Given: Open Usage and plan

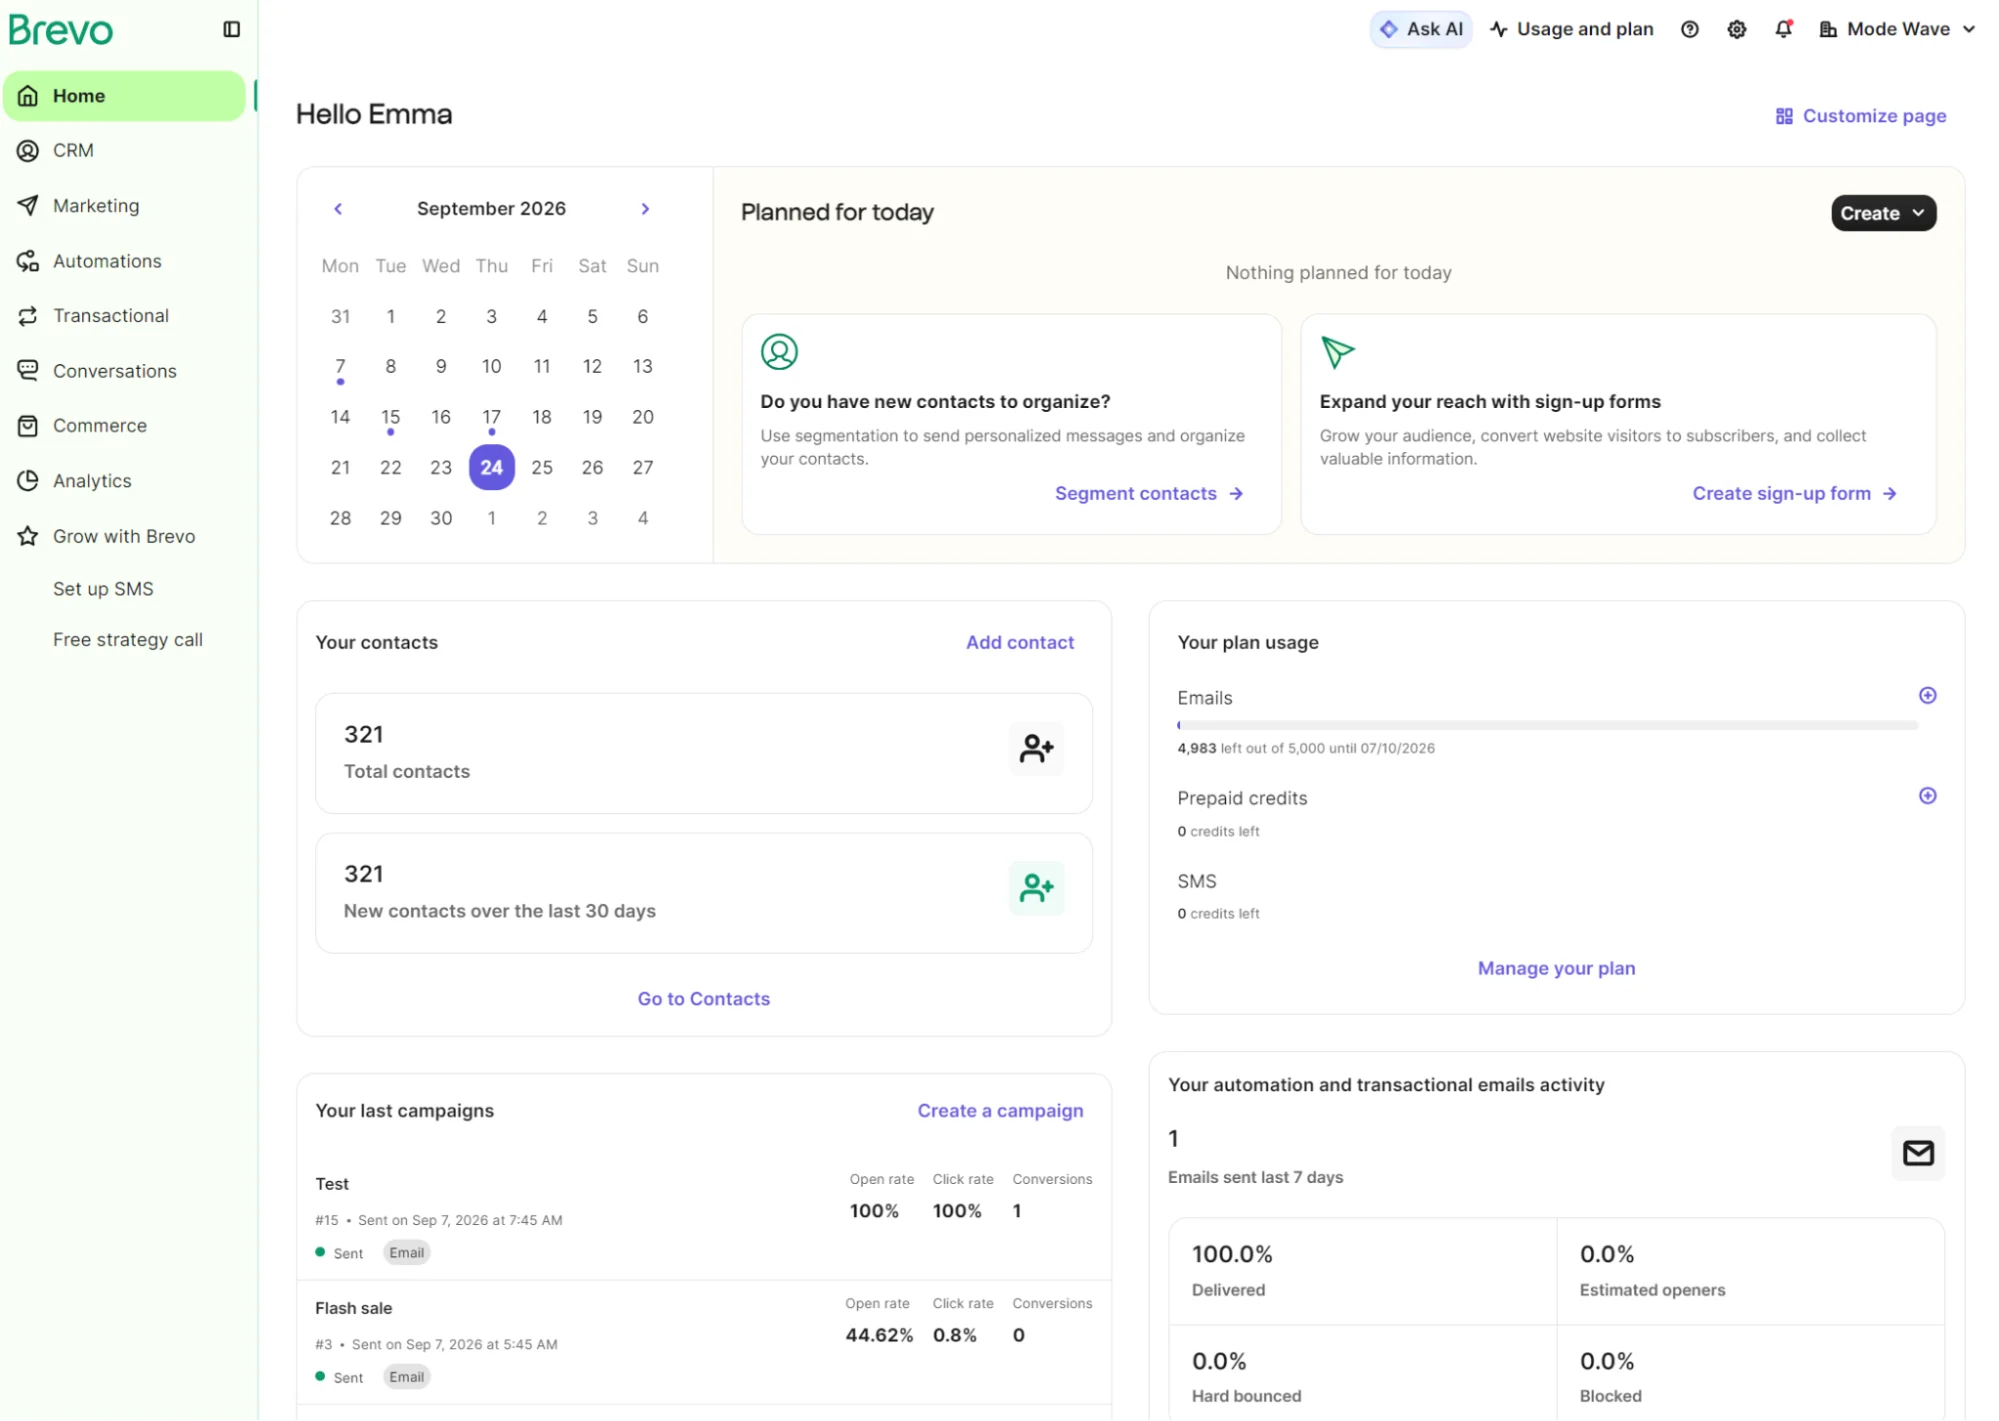Looking at the screenshot, I should click(1571, 29).
